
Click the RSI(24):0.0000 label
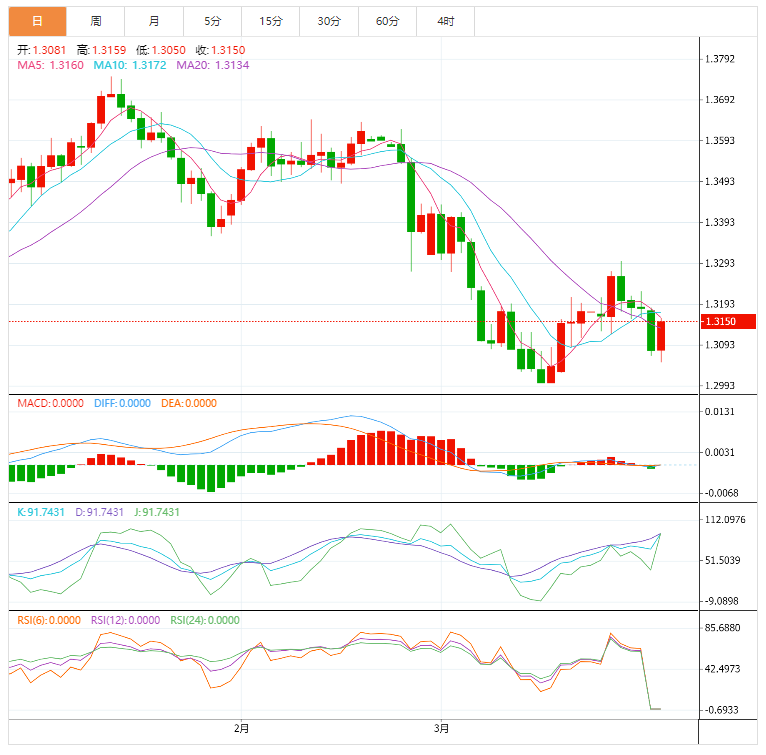point(205,620)
